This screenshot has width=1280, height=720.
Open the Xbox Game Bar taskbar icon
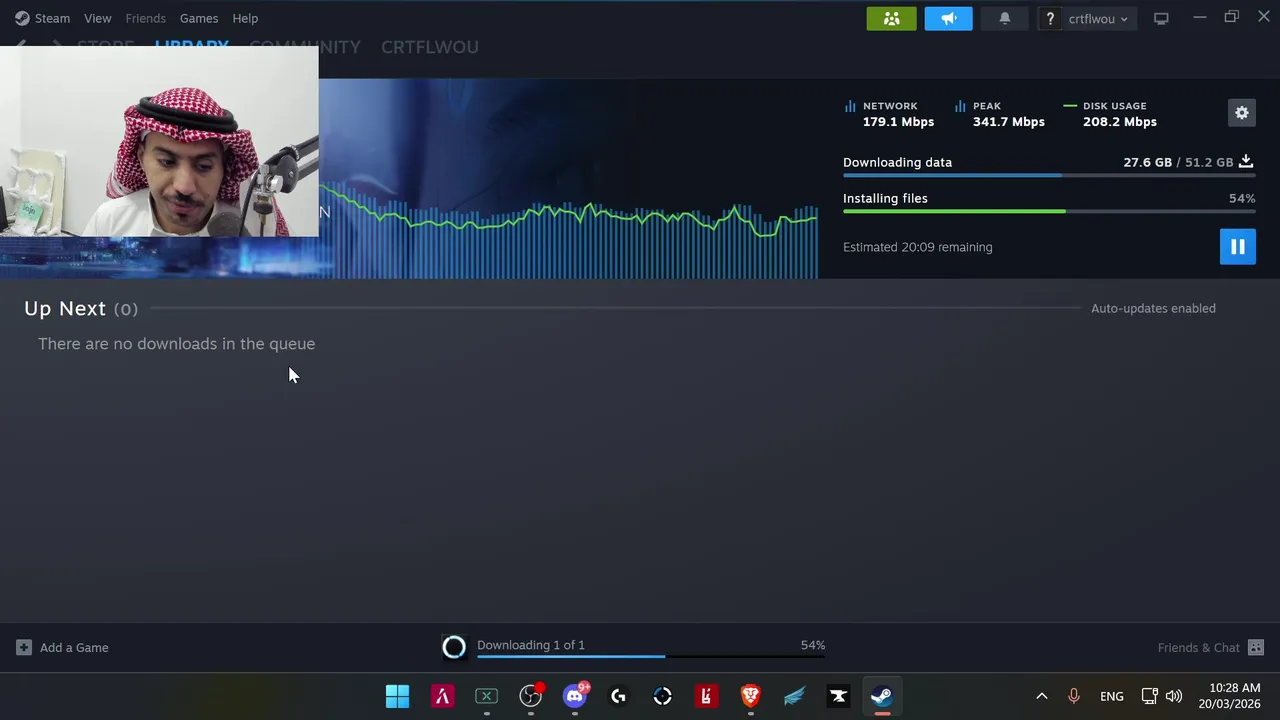pos(486,696)
